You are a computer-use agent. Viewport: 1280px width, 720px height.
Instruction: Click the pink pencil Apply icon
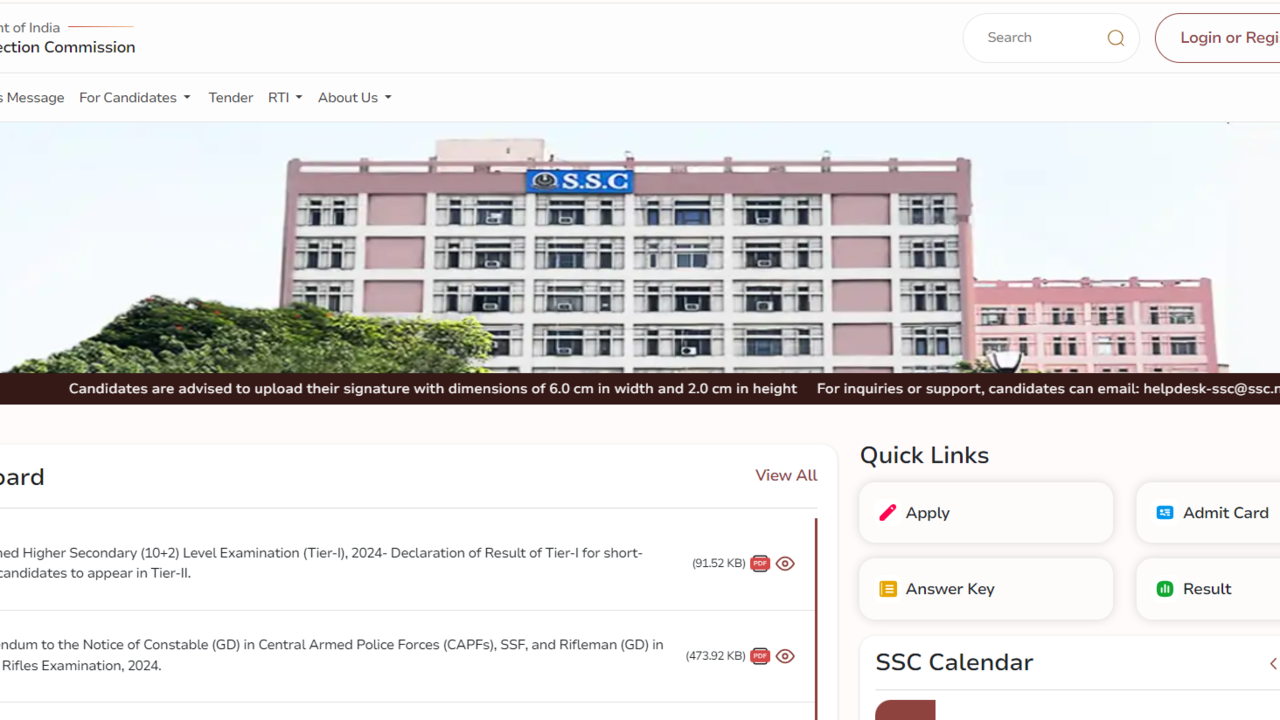[887, 513]
